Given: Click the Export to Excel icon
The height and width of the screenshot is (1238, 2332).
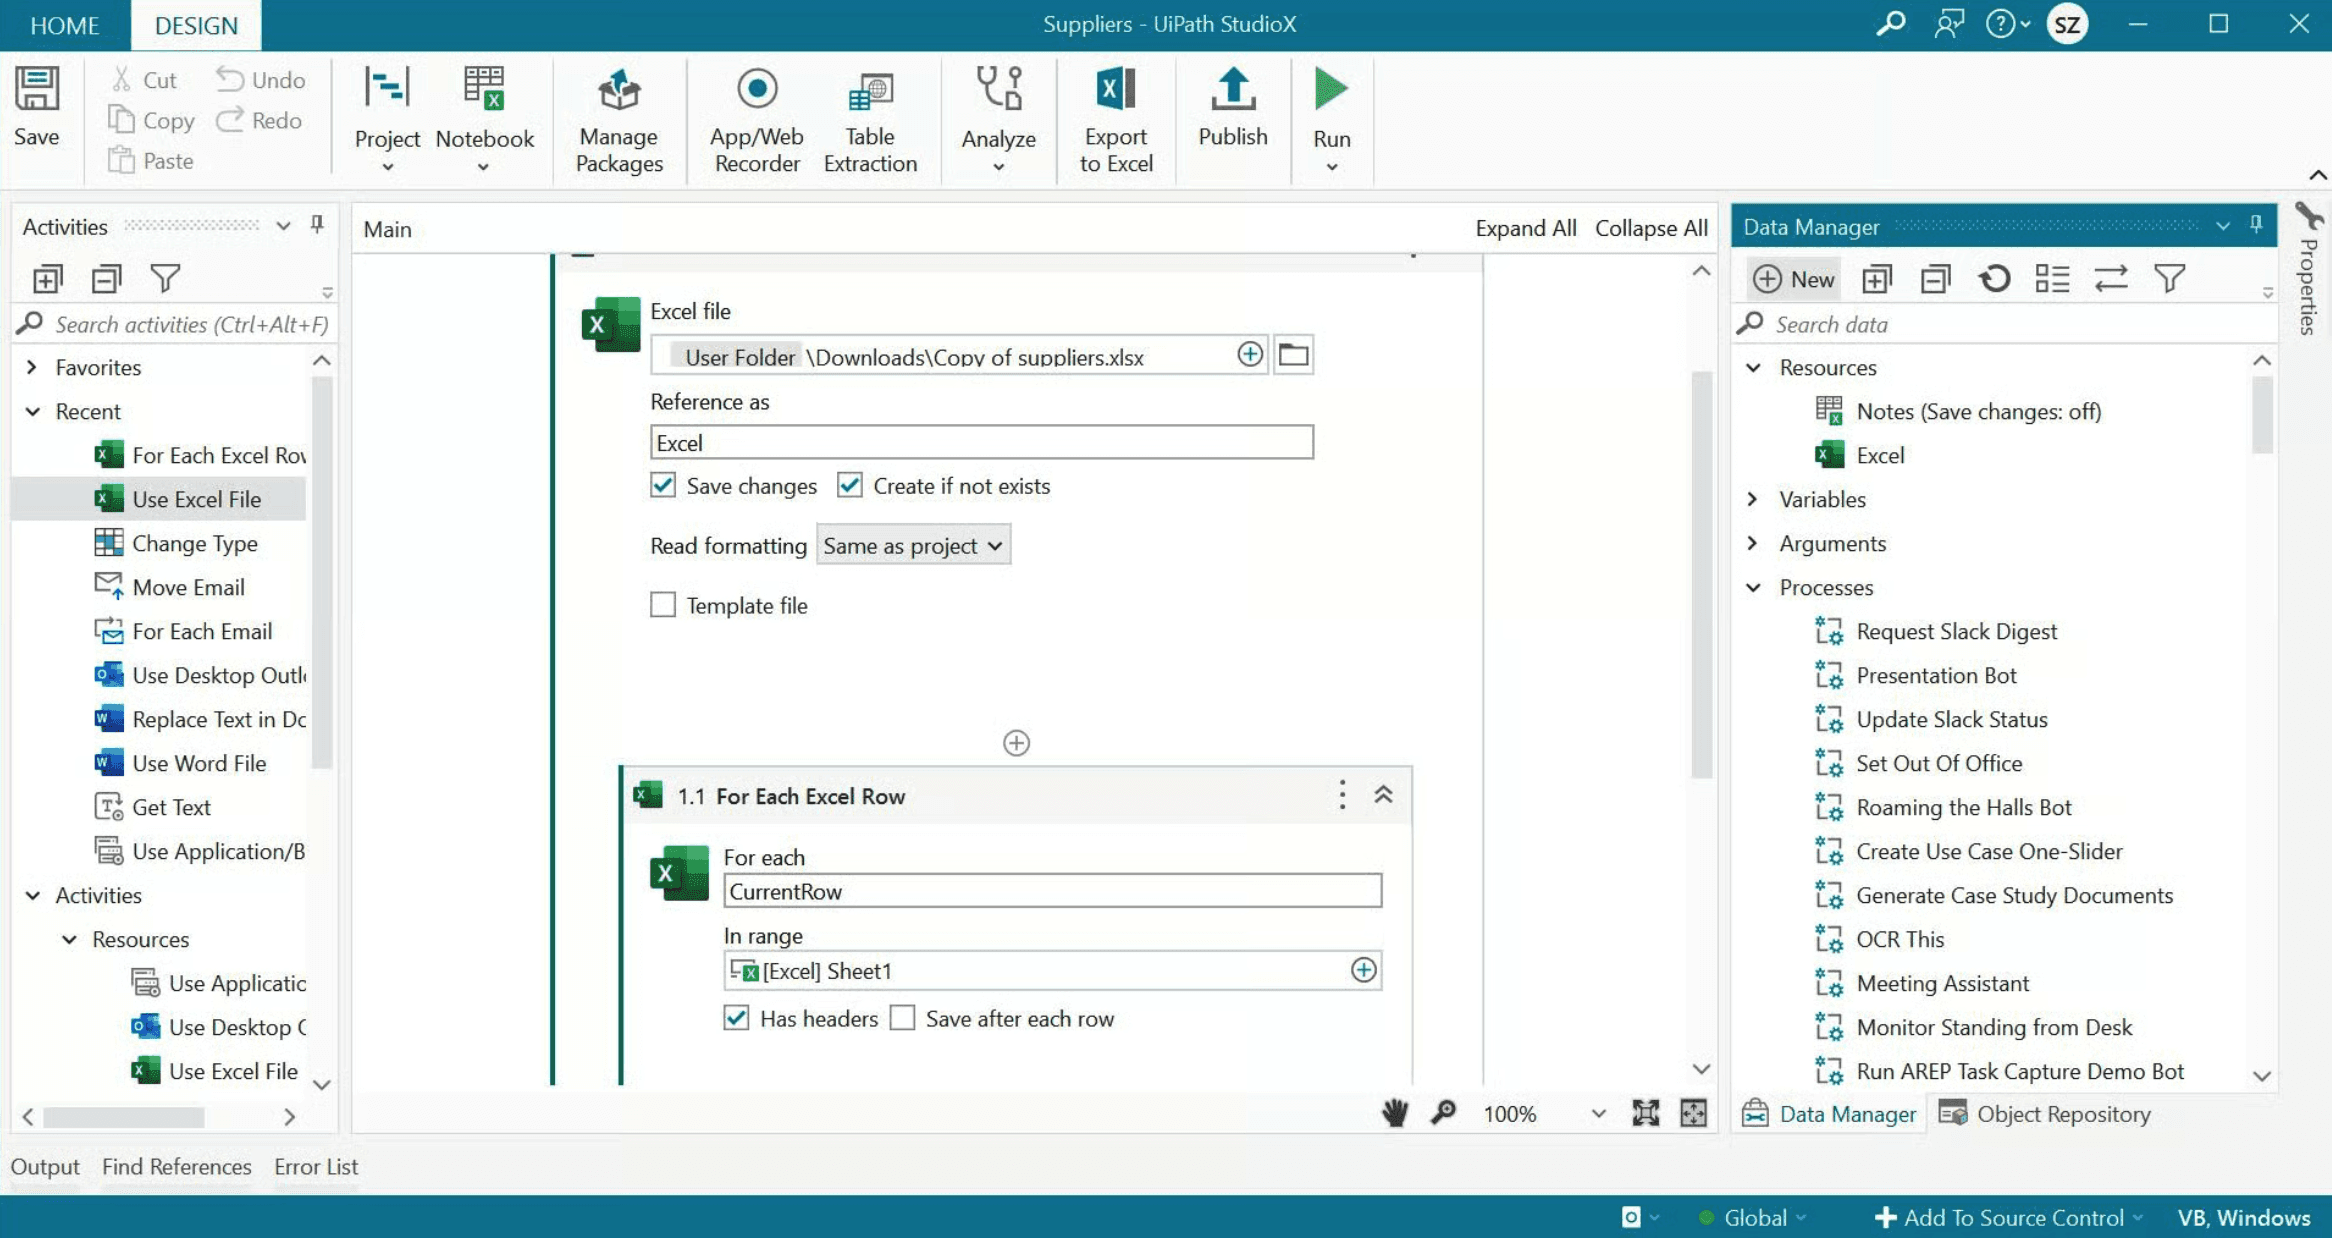Looking at the screenshot, I should click(x=1116, y=89).
